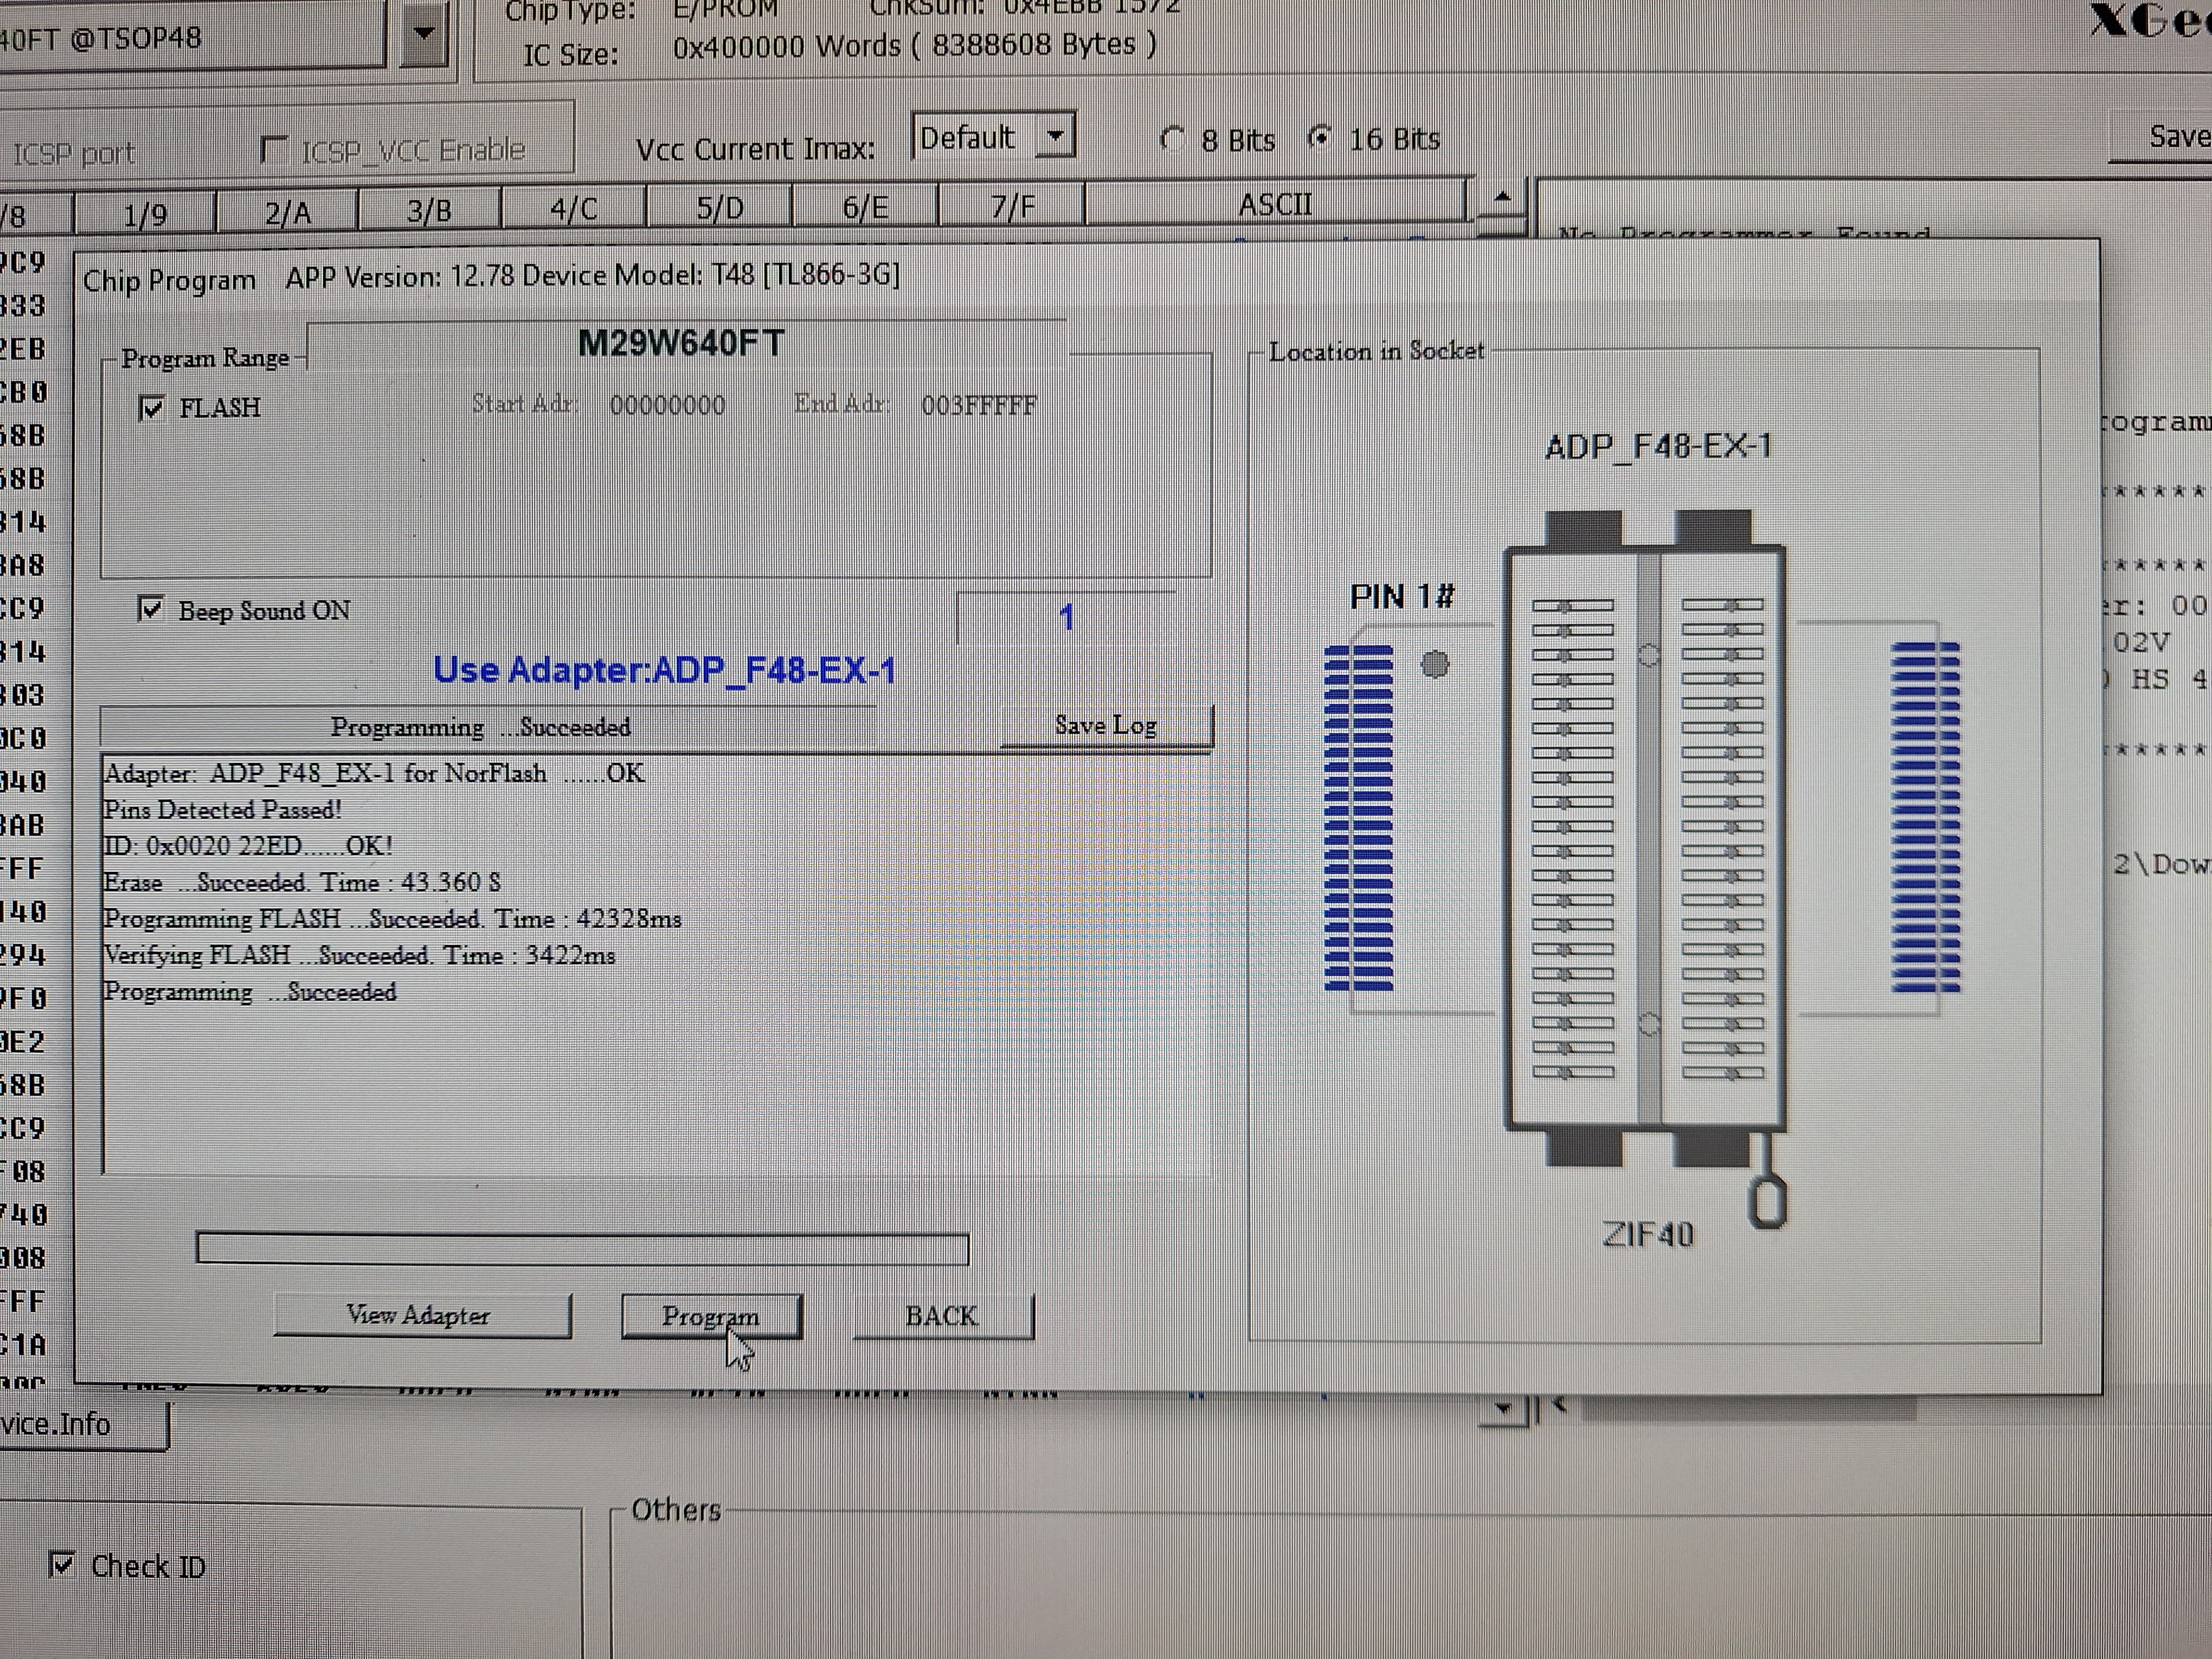2212x1659 pixels.
Task: Select the 16 Bits radio button
Action: coord(1320,138)
